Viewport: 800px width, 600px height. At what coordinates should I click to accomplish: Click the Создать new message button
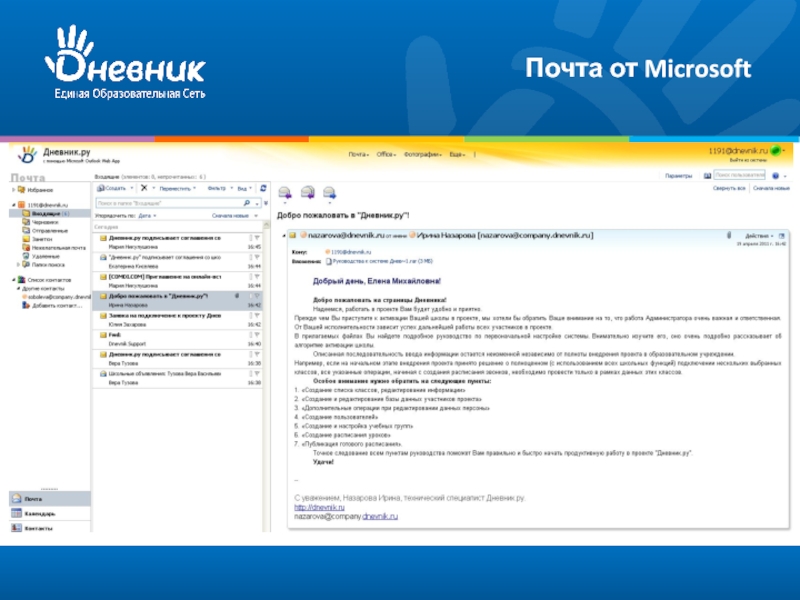[x=112, y=188]
